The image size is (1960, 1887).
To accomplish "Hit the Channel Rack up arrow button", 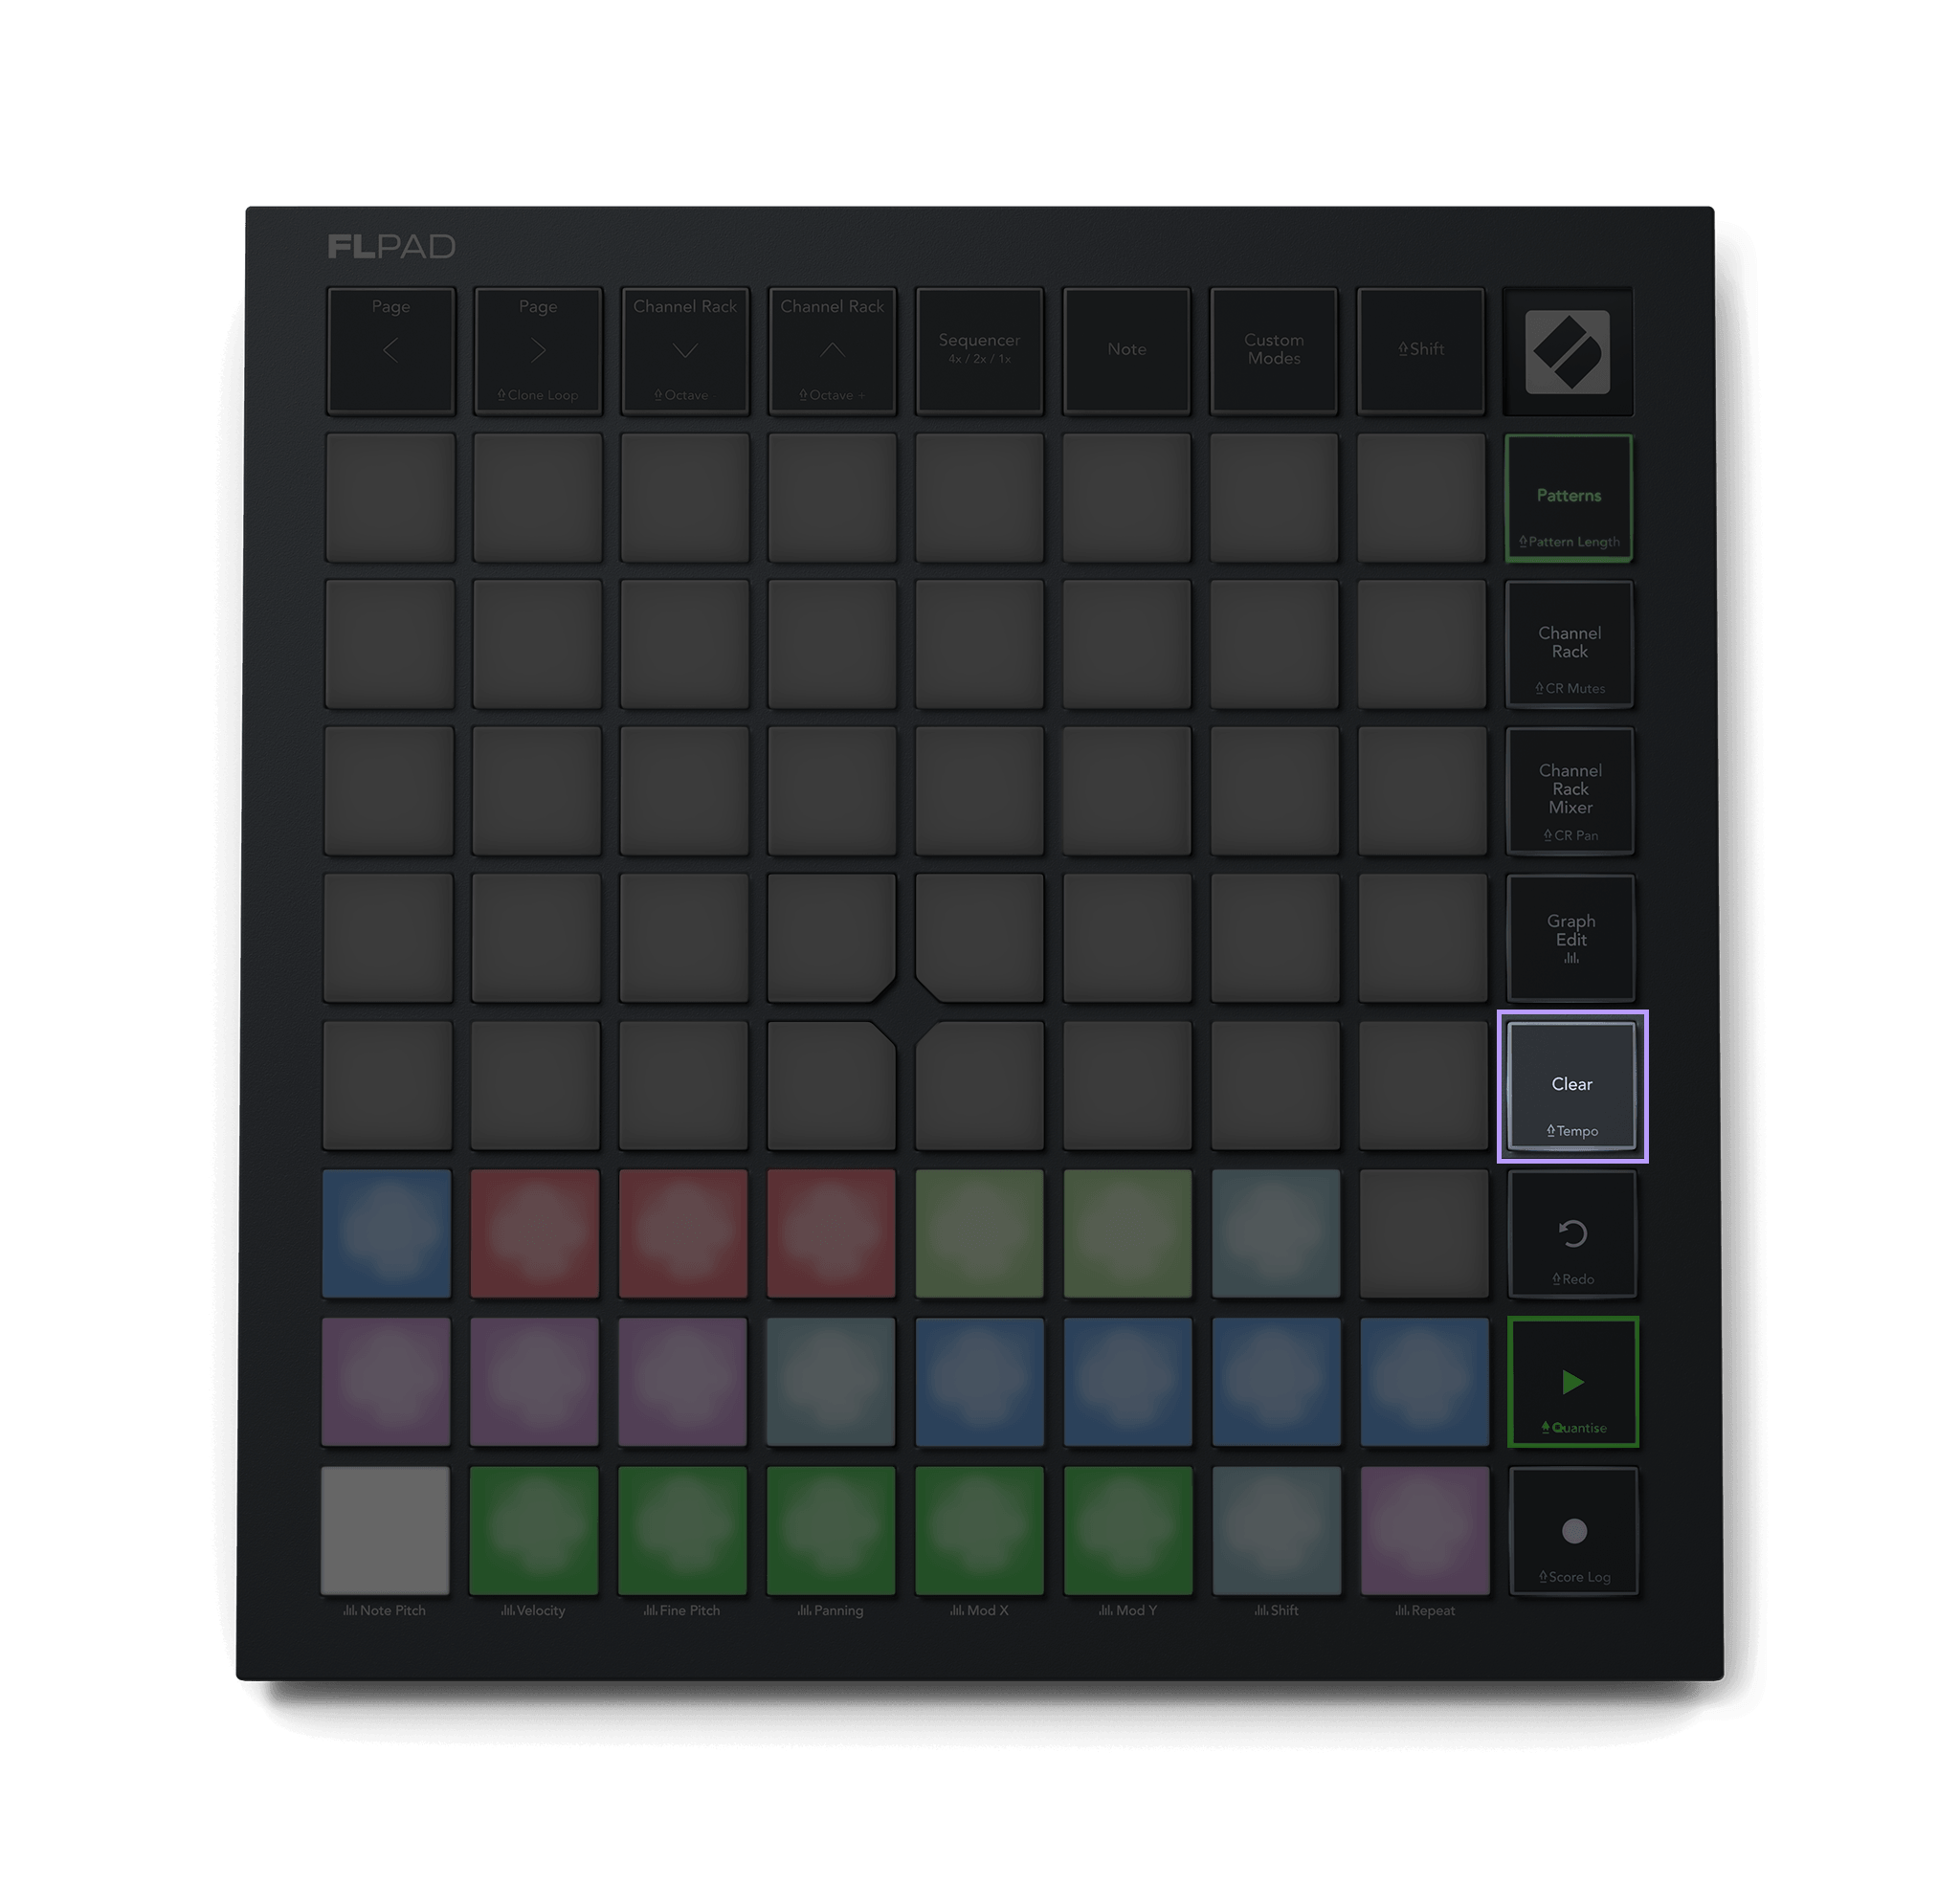I will pyautogui.click(x=832, y=350).
